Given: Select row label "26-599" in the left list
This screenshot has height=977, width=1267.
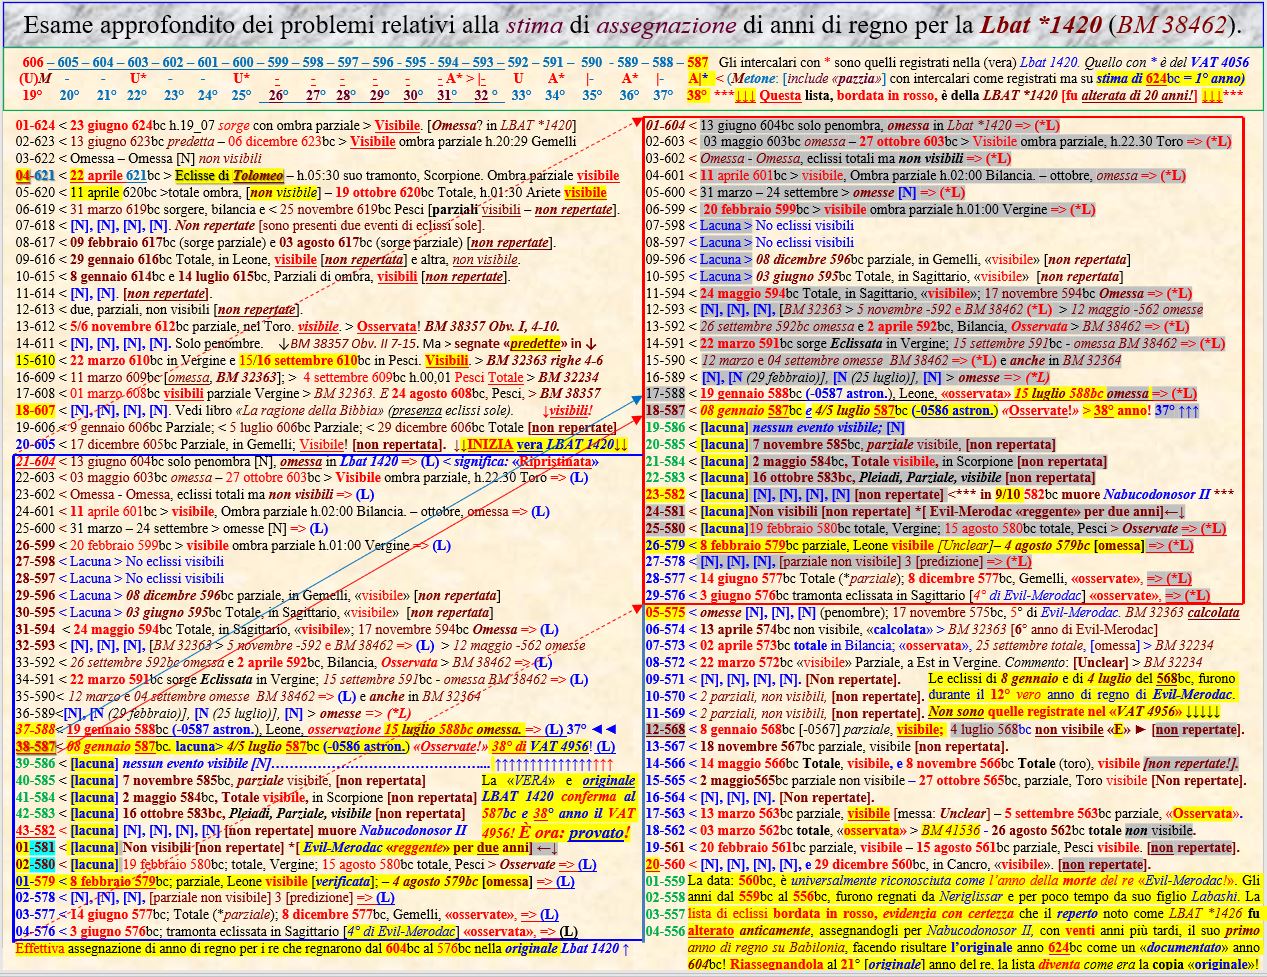Looking at the screenshot, I should [x=36, y=545].
